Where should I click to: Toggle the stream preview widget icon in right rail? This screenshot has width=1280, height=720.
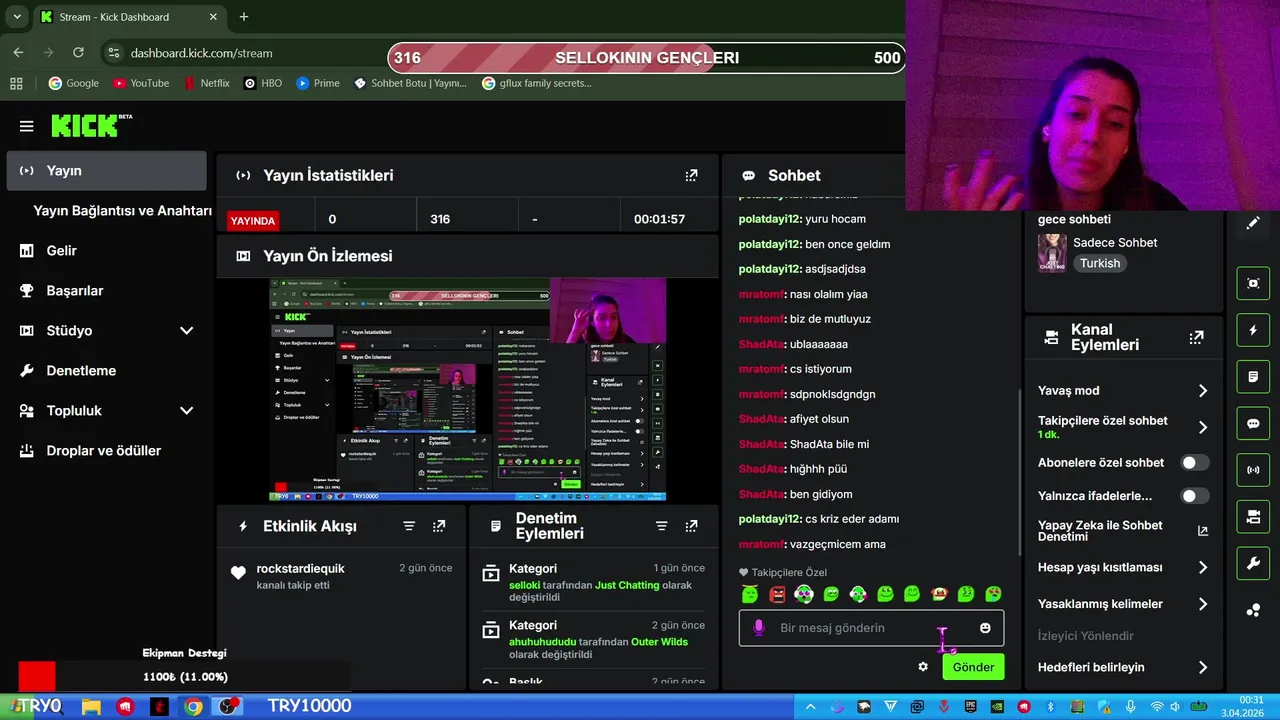pyautogui.click(x=1253, y=283)
